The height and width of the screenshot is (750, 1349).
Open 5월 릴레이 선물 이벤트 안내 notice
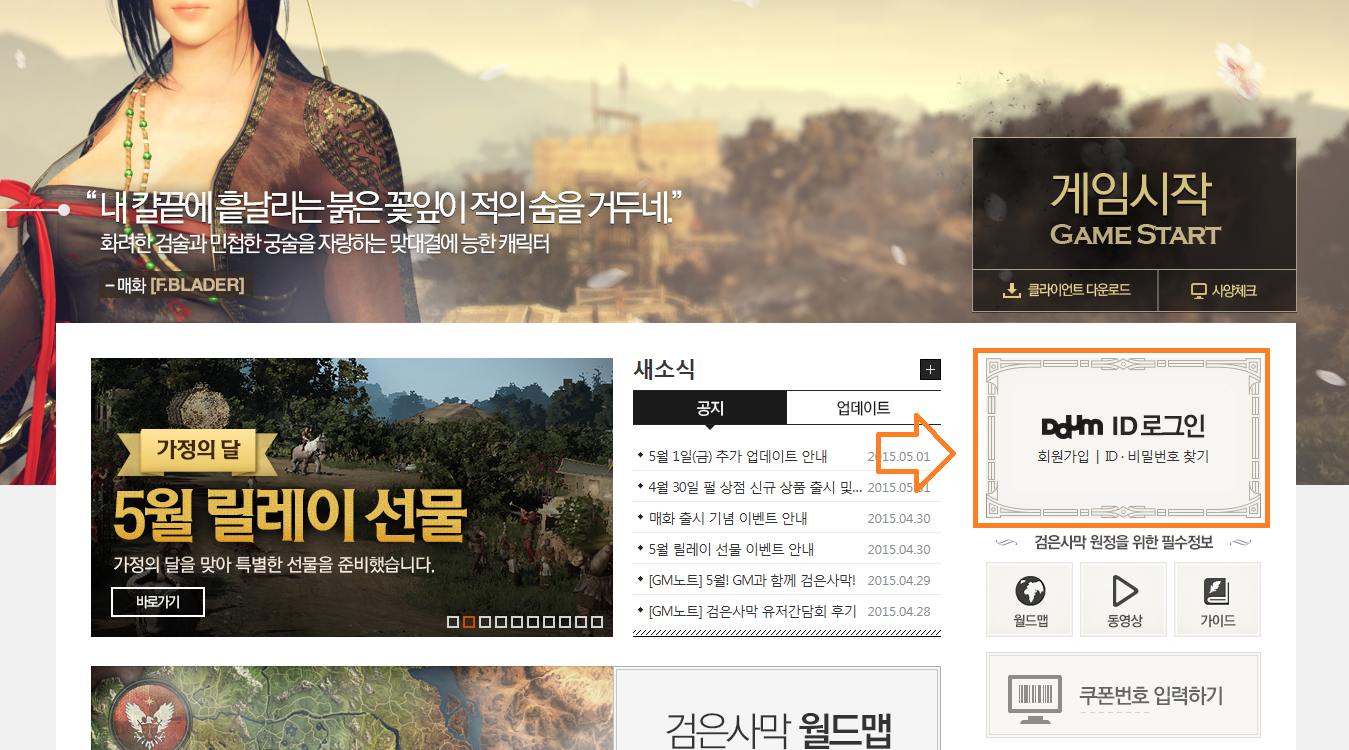[x=731, y=550]
